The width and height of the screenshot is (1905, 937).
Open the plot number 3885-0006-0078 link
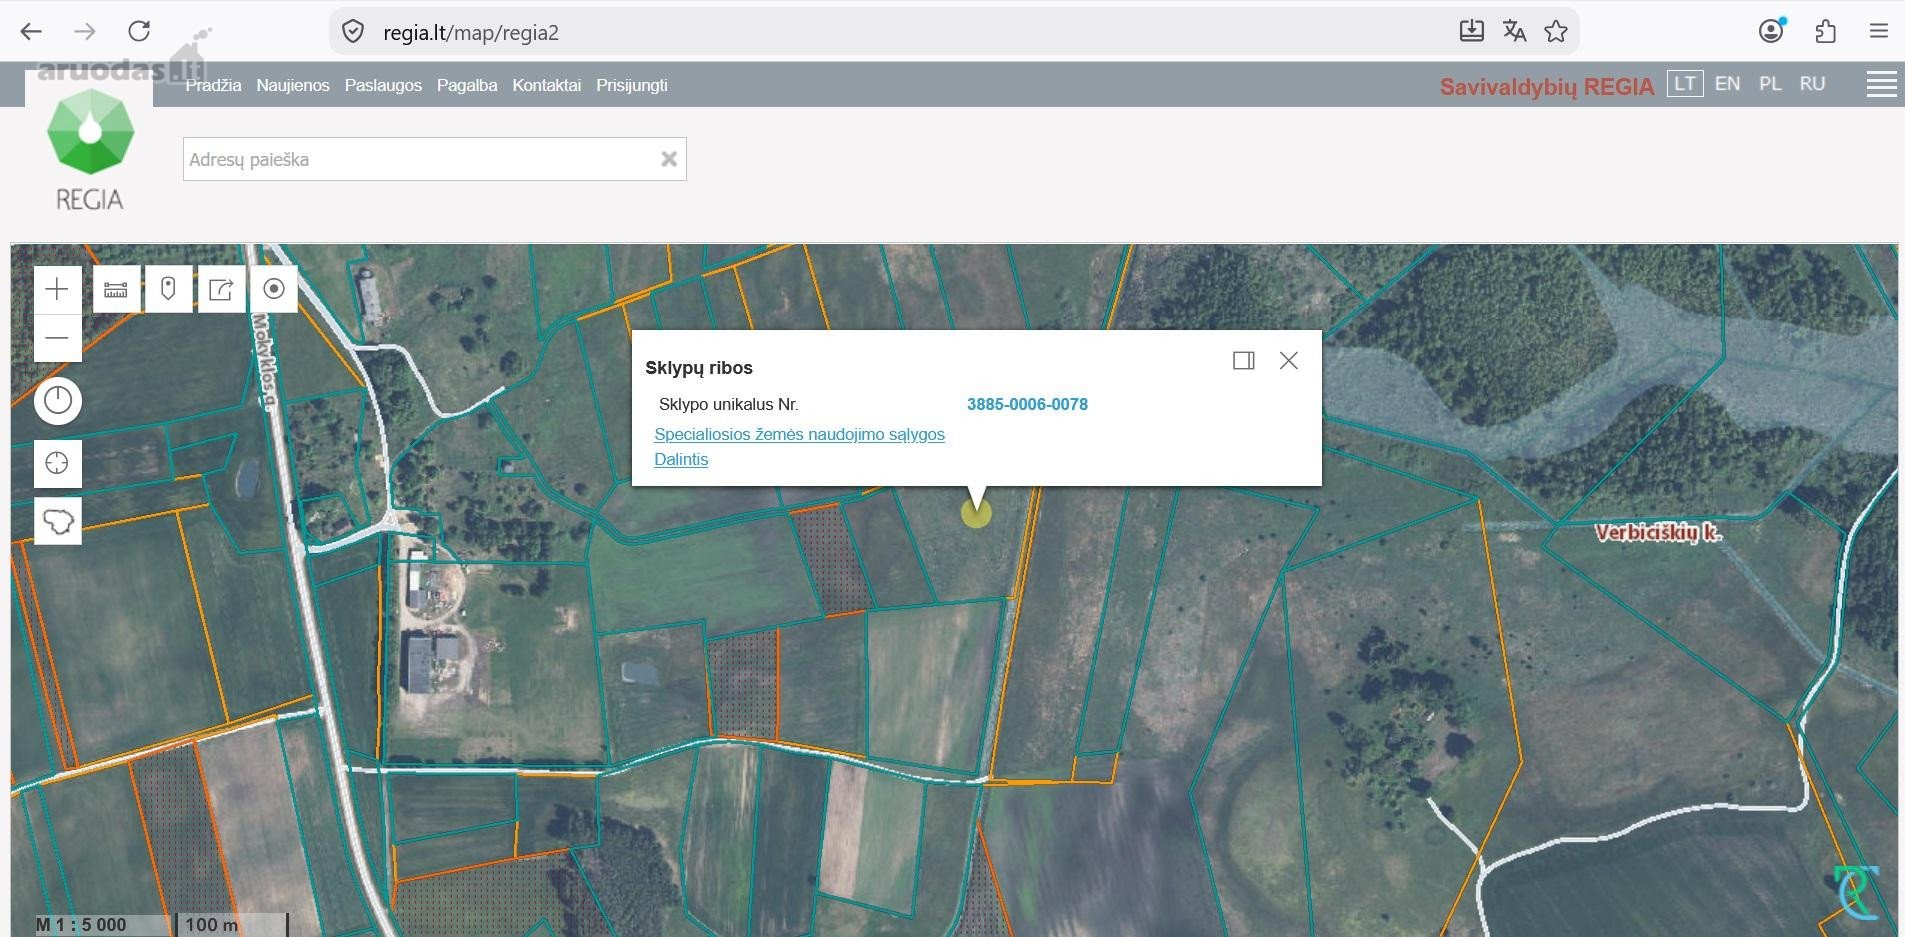[x=1027, y=404]
